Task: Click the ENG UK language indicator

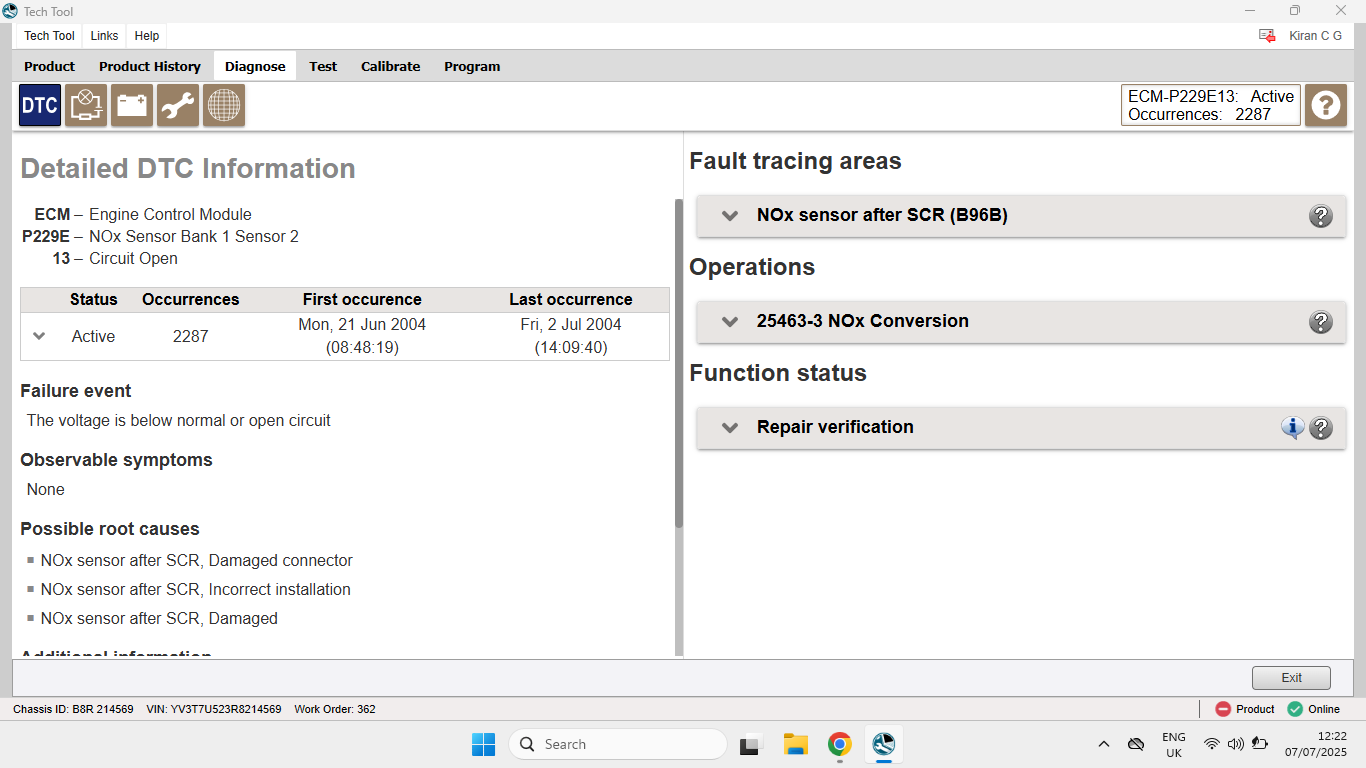Action: click(1174, 744)
